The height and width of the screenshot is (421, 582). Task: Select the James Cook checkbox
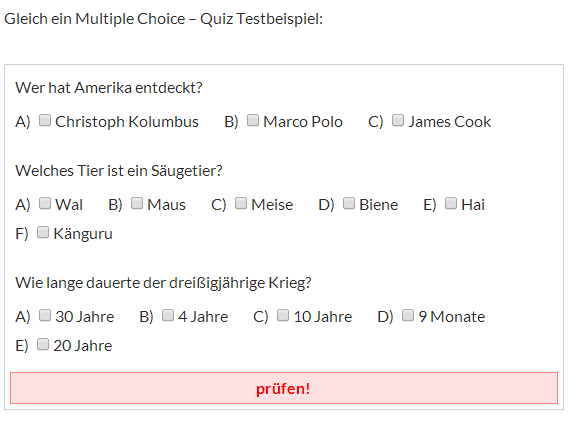point(398,120)
